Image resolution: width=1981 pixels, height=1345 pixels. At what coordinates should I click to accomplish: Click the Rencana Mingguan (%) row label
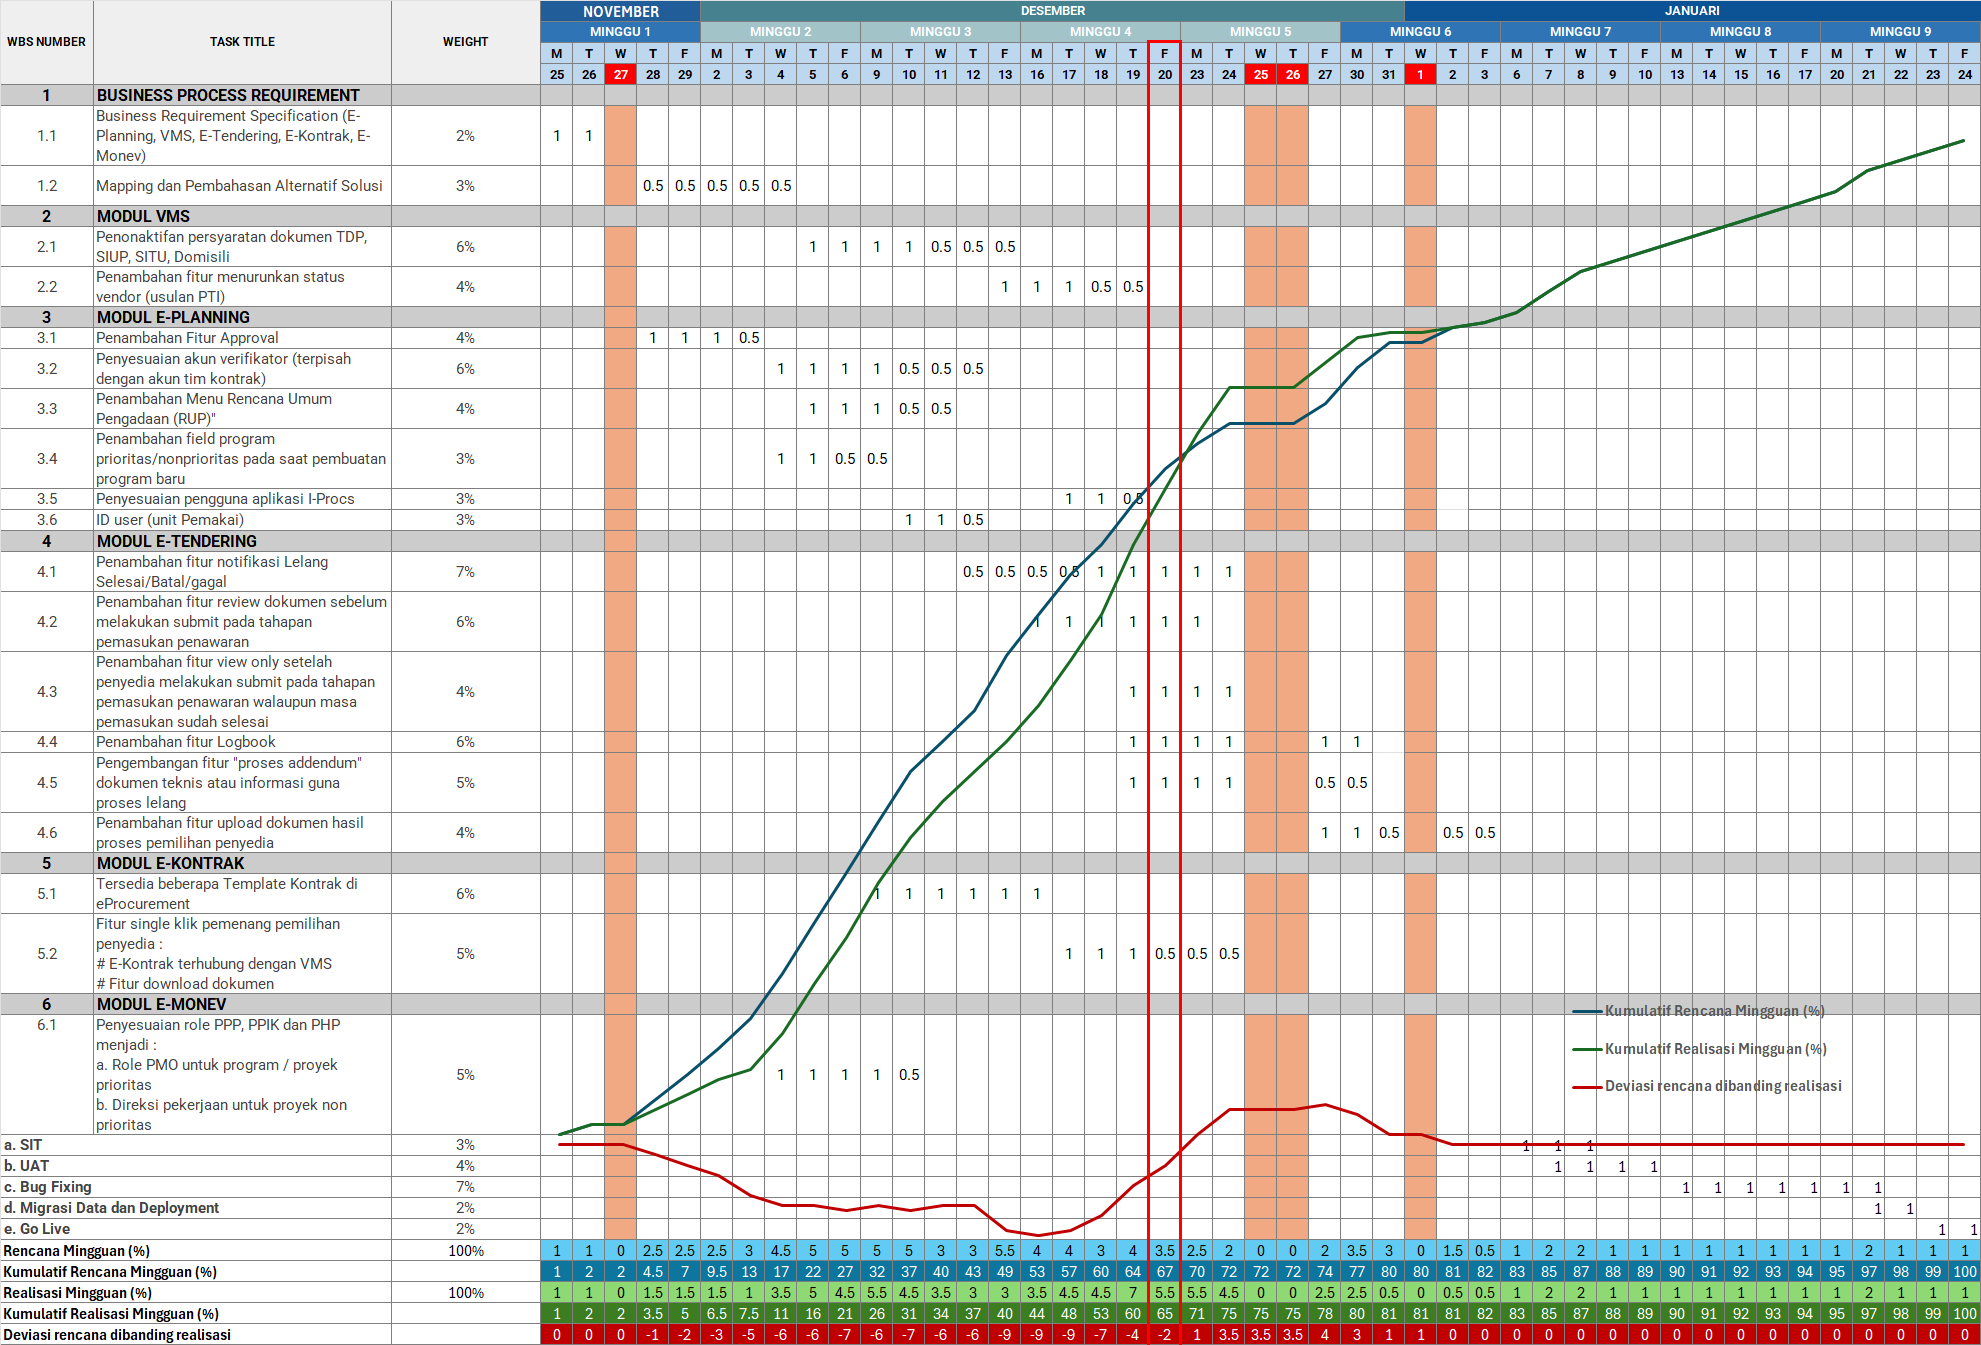point(77,1251)
